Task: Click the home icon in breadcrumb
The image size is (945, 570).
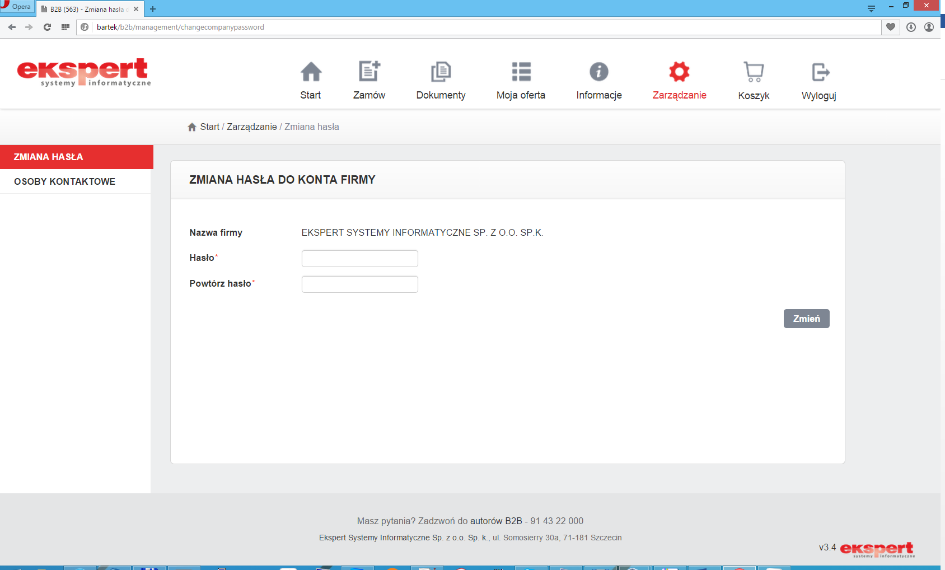Action: click(x=192, y=127)
